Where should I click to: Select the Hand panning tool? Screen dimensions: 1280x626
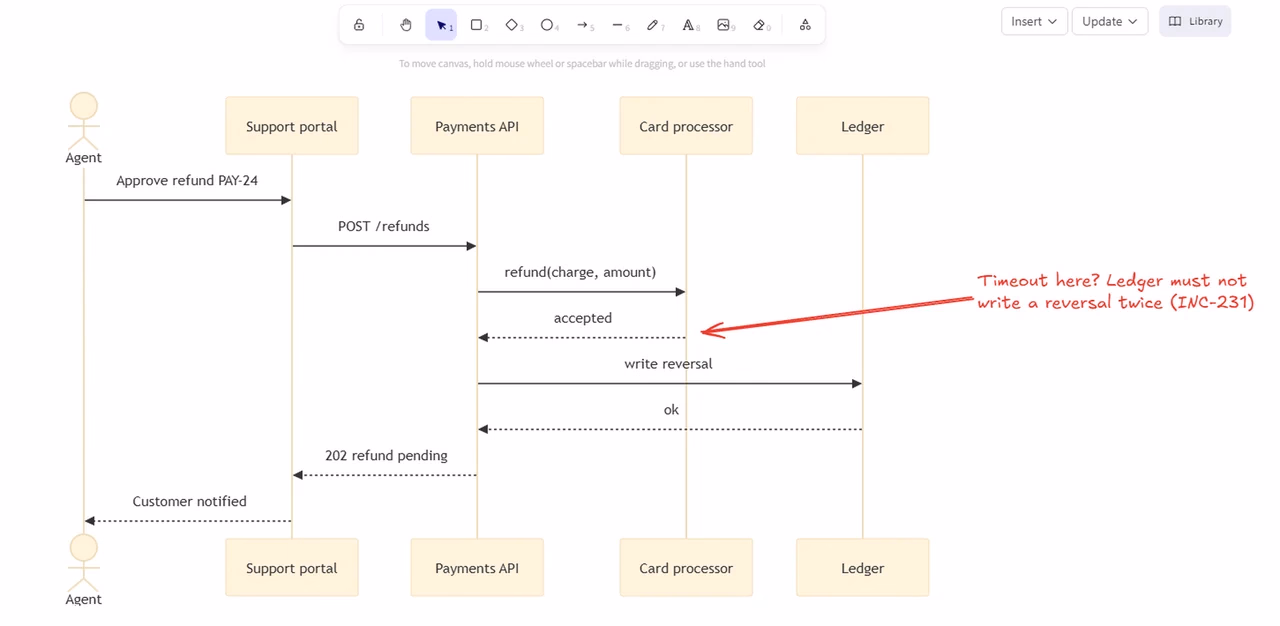click(x=406, y=25)
